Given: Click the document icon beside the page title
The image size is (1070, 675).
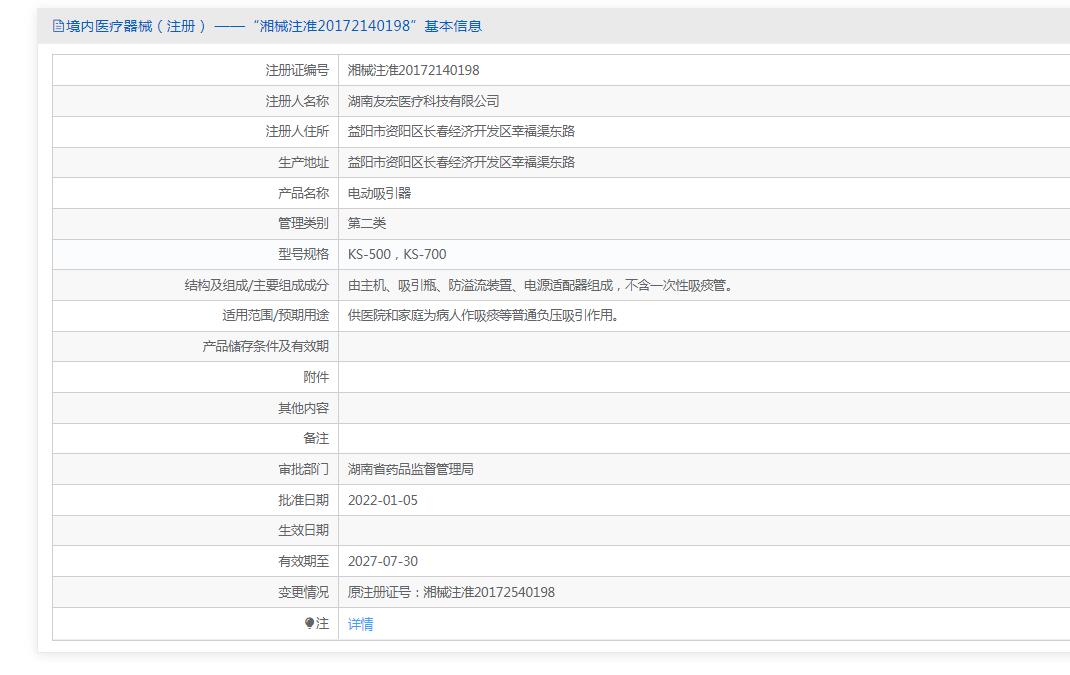Looking at the screenshot, I should tap(58, 26).
